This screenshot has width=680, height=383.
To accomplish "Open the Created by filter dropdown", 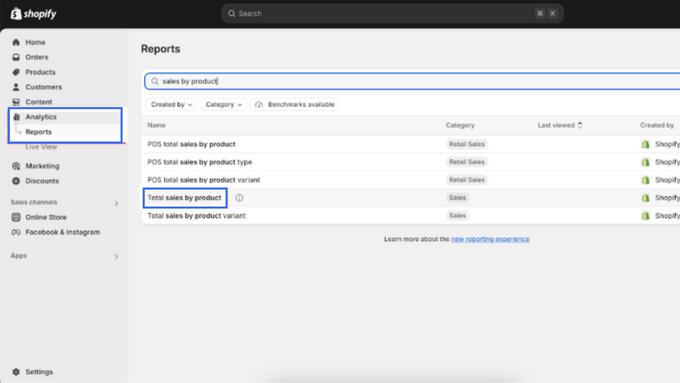I will click(171, 105).
